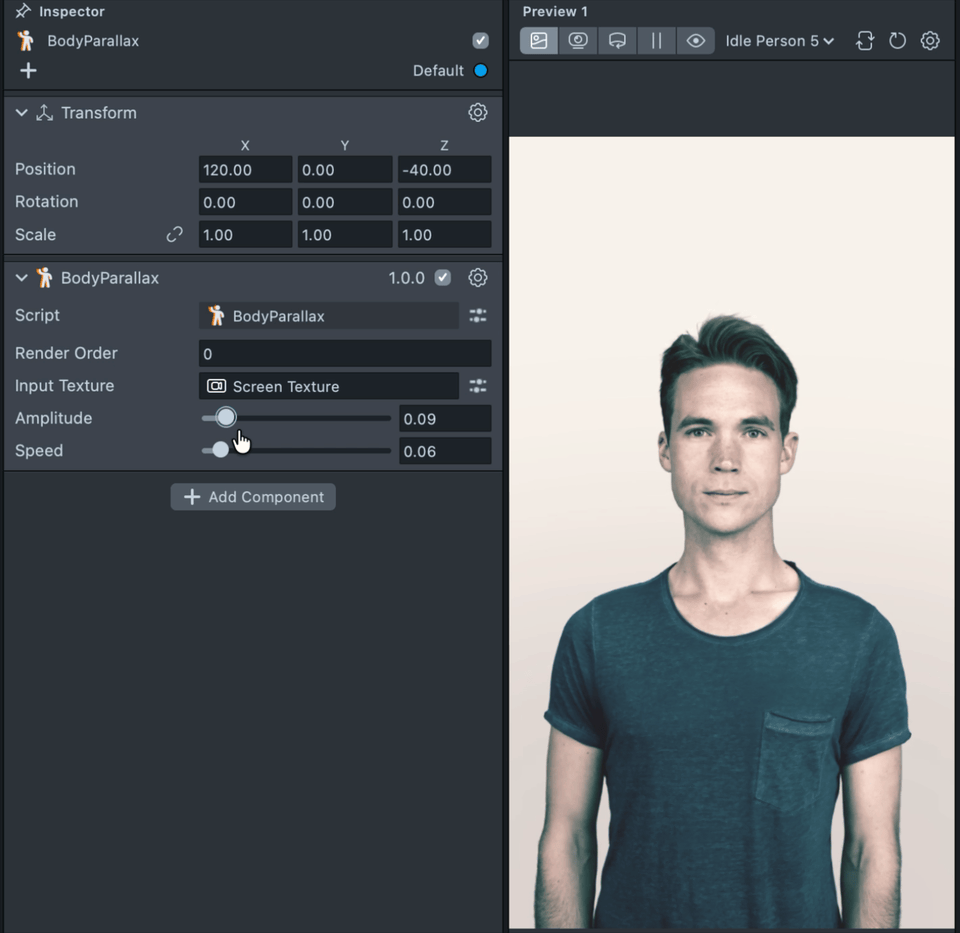Collapse the Transform section
Viewport: 960px width, 933px height.
point(21,113)
